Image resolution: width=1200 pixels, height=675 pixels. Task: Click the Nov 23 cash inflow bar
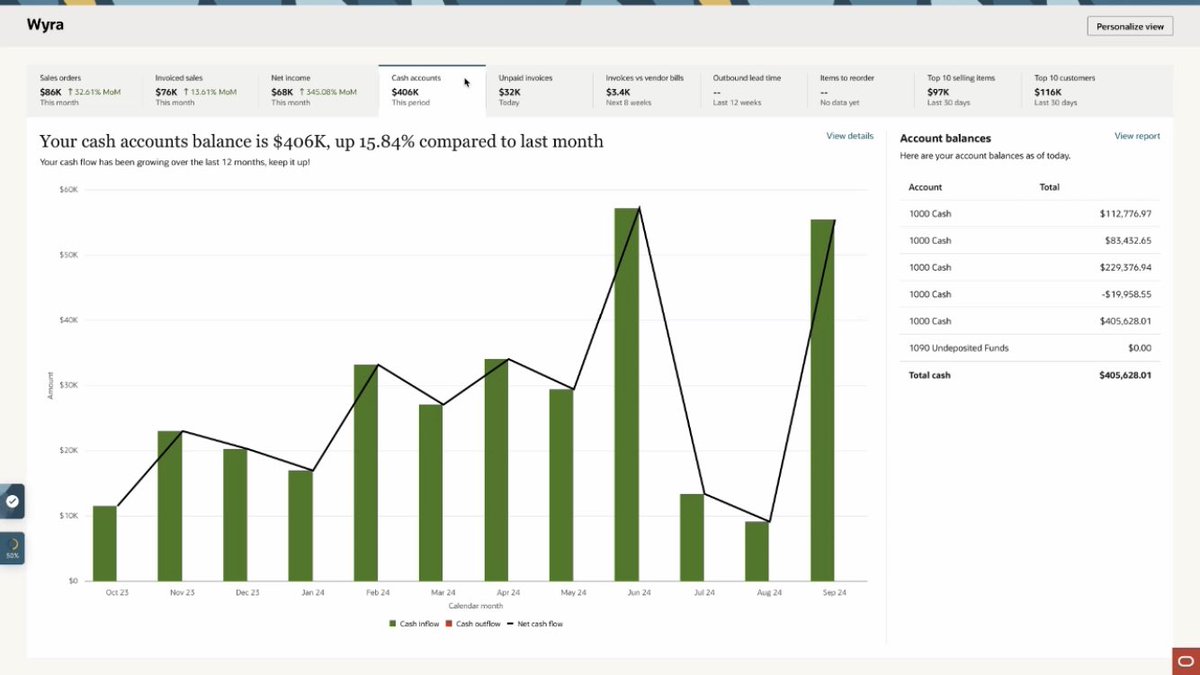(x=170, y=506)
